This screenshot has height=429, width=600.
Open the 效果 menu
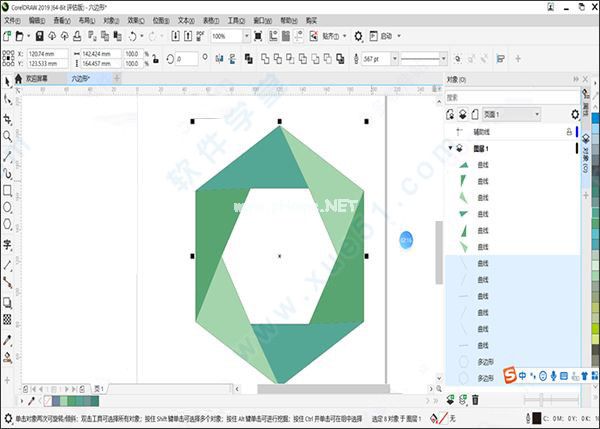point(132,20)
